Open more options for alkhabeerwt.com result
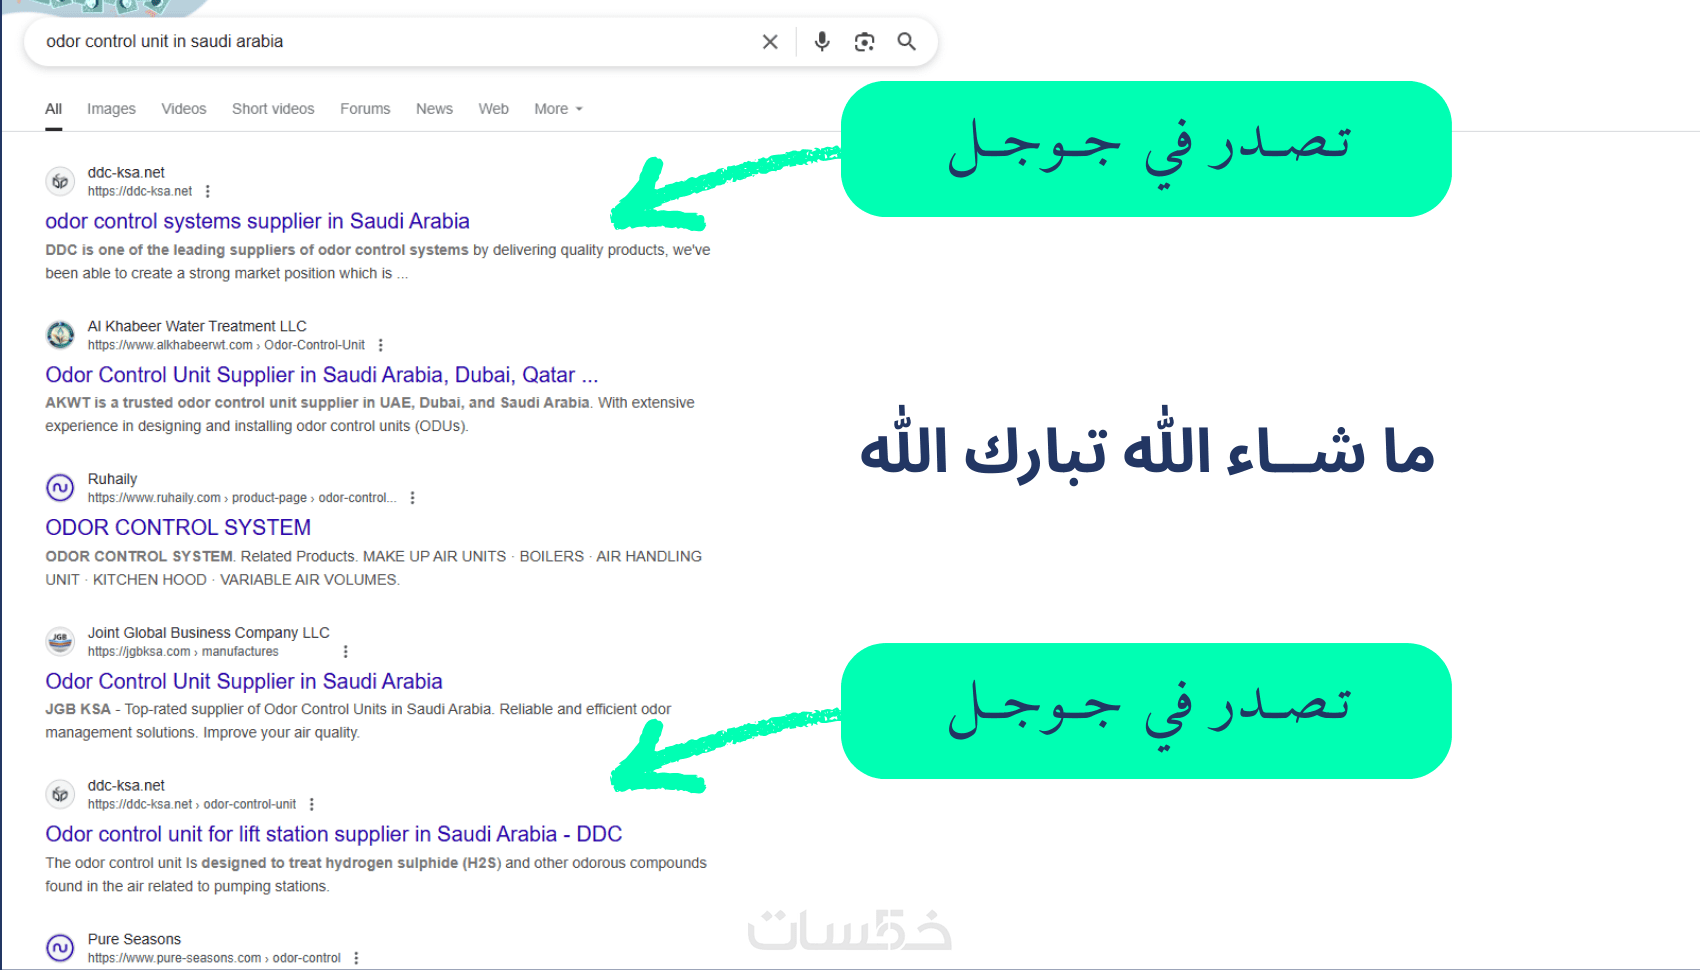1700x970 pixels. 380,345
